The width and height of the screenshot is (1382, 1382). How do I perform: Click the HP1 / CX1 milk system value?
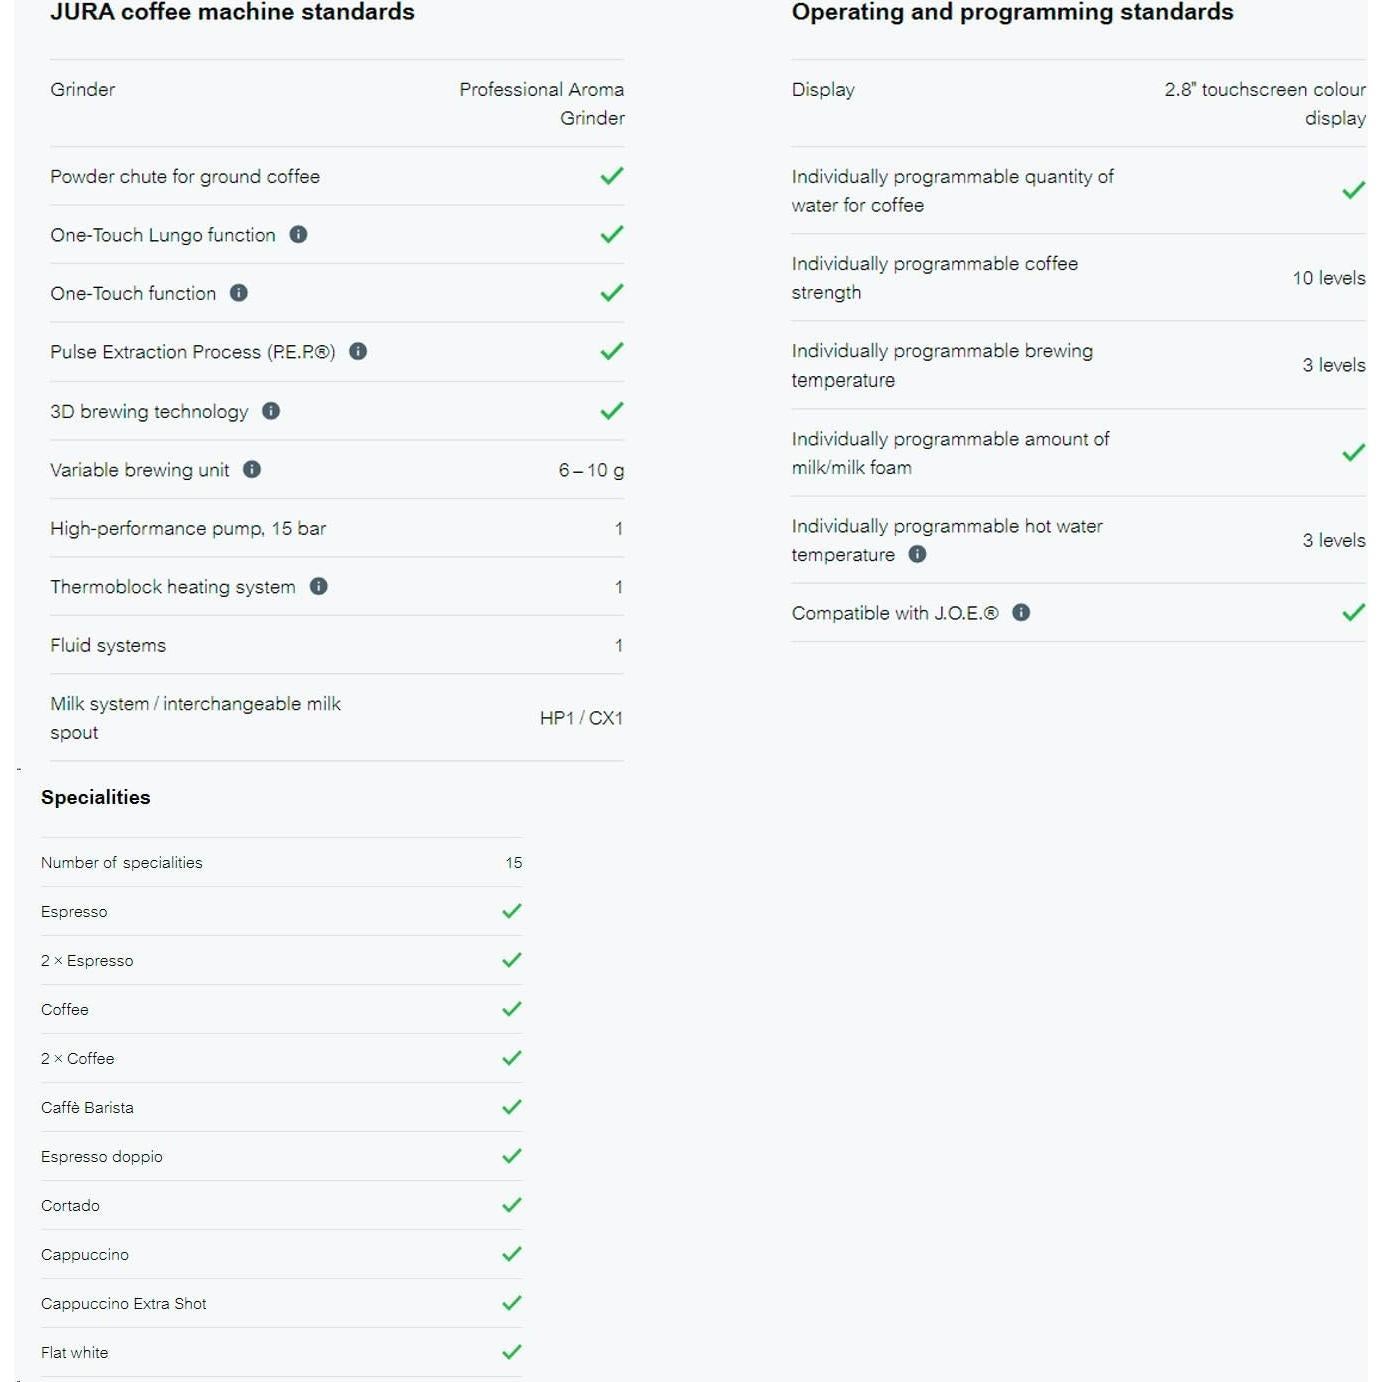click(581, 718)
